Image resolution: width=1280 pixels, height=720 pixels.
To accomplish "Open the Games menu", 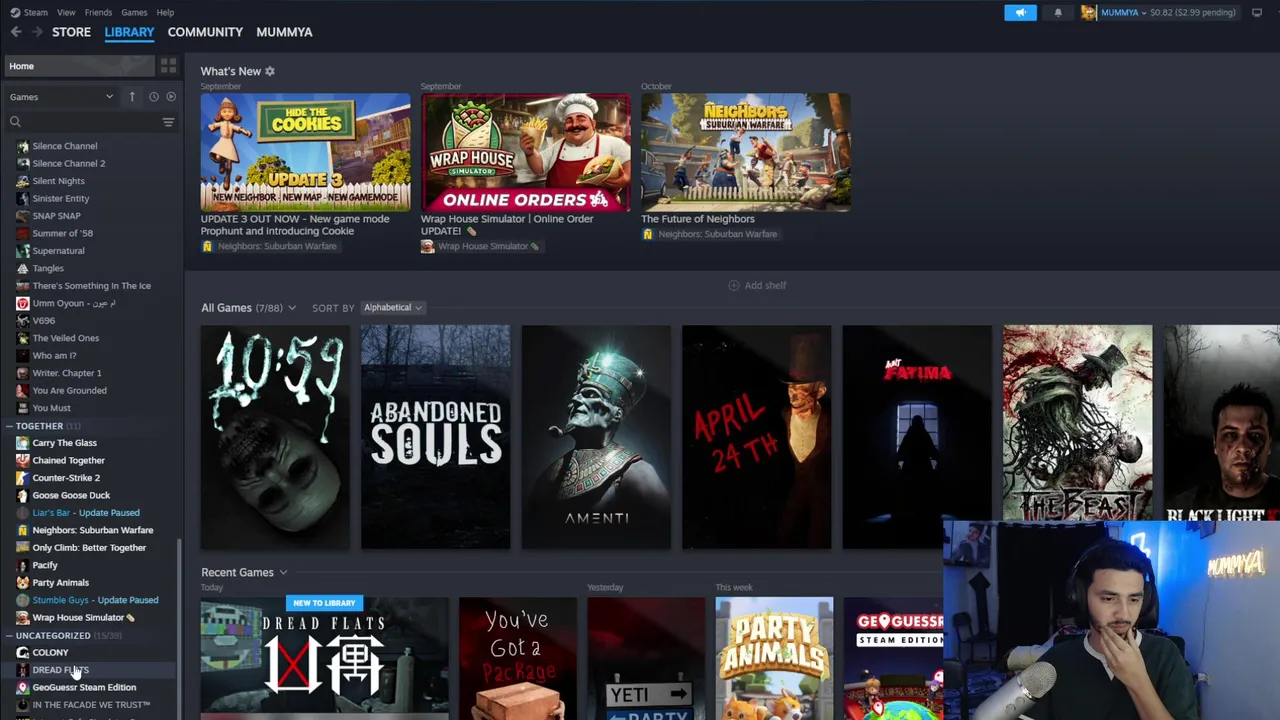I will (x=134, y=12).
